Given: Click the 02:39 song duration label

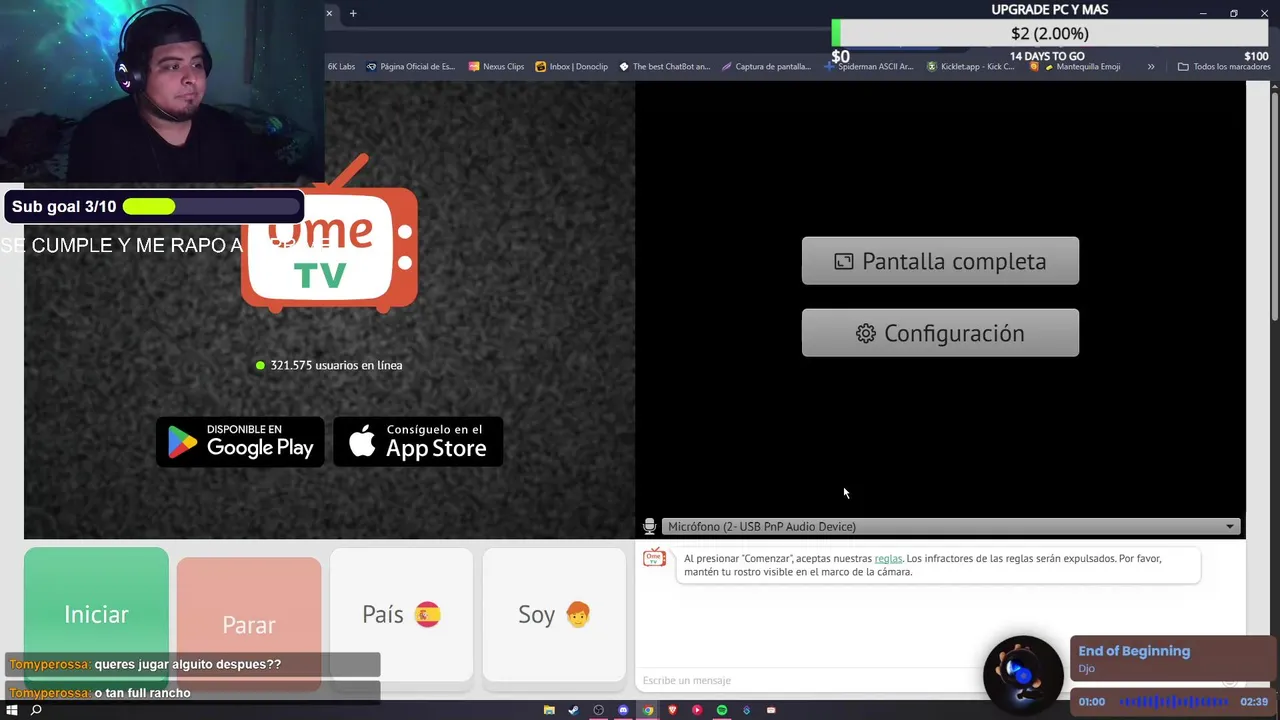Looking at the screenshot, I should 1254,702.
